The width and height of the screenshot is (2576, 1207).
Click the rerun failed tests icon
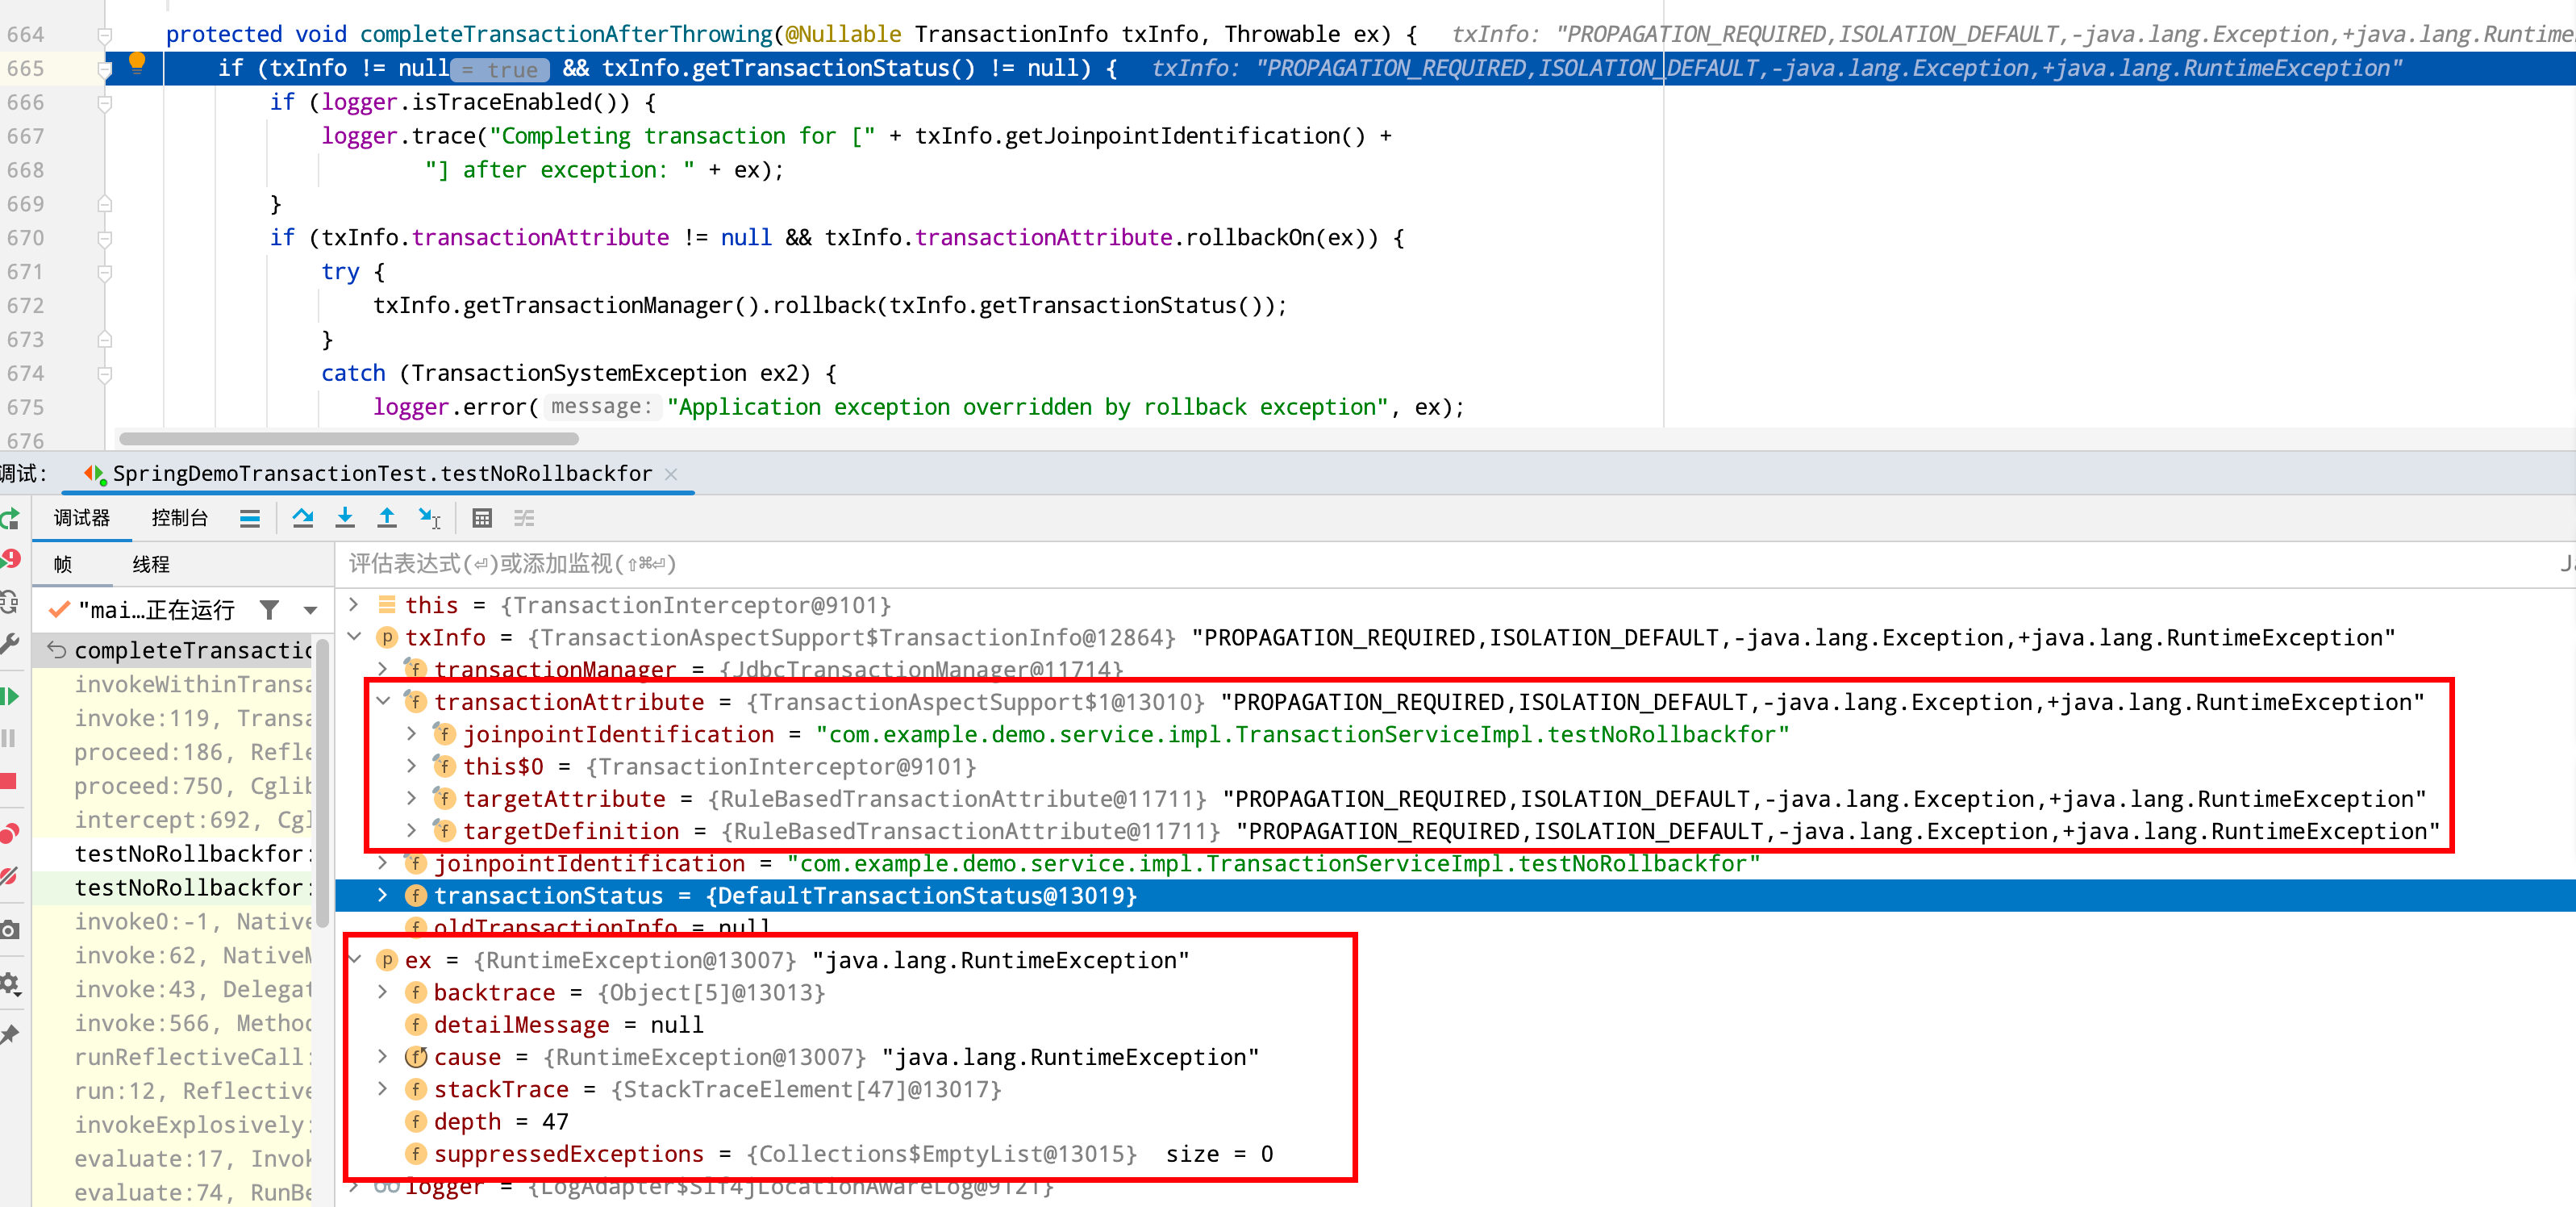(x=9, y=559)
